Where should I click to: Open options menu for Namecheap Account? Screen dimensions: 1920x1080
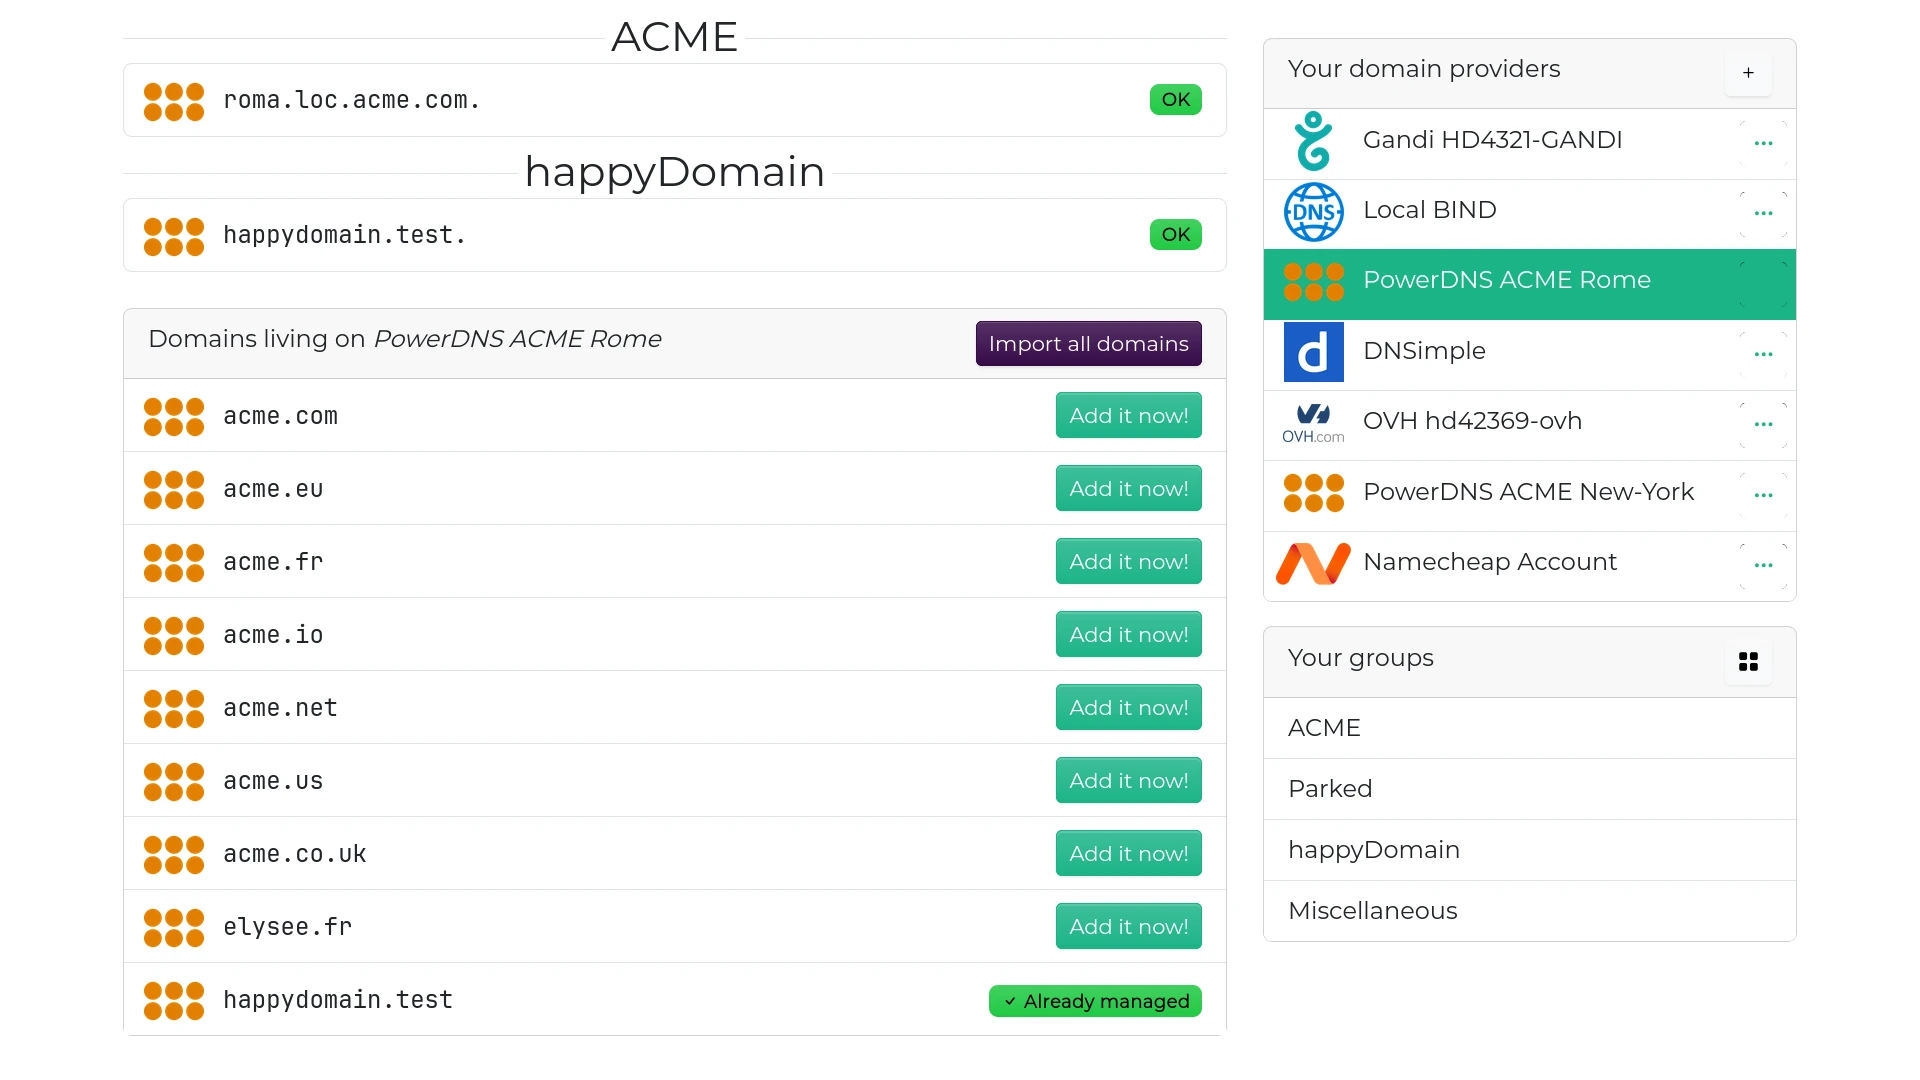point(1762,566)
